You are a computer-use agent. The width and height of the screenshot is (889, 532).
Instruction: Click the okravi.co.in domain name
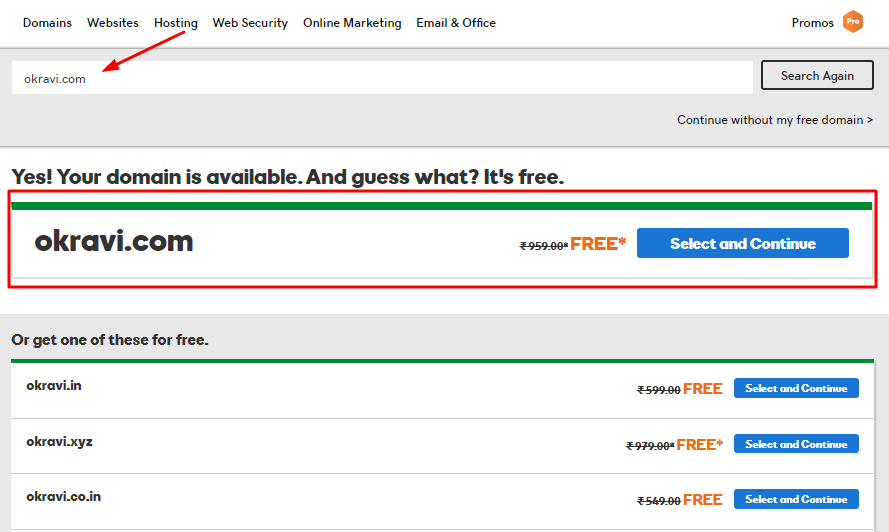point(64,496)
